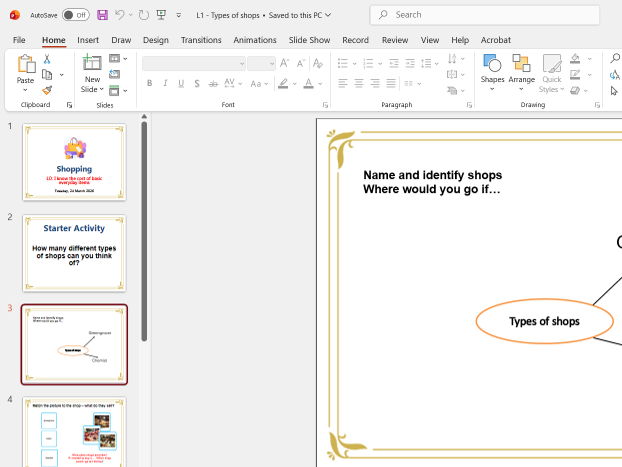Open Paragraph dialog launcher
This screenshot has width=622, height=467.
pos(469,105)
